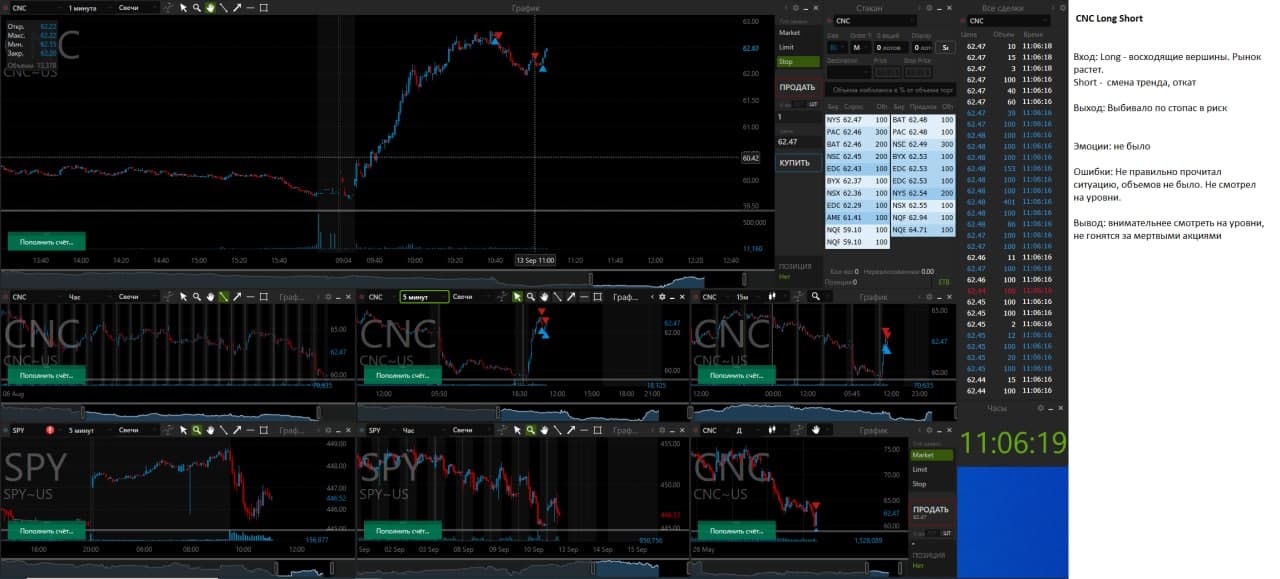Select Market order type in top order panel
This screenshot has height=579, width=1280.
coord(798,33)
